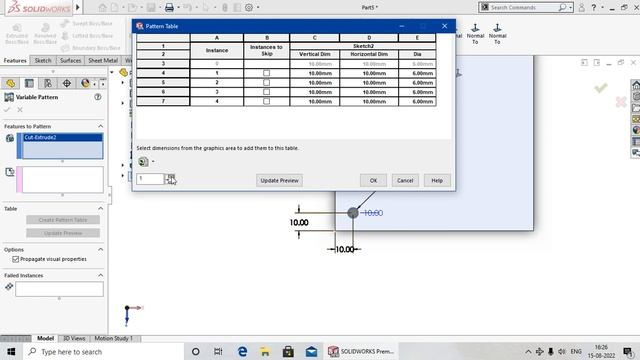The image size is (640, 360).
Task: Switch to the Surfaces ribbon tab
Action: pos(70,60)
